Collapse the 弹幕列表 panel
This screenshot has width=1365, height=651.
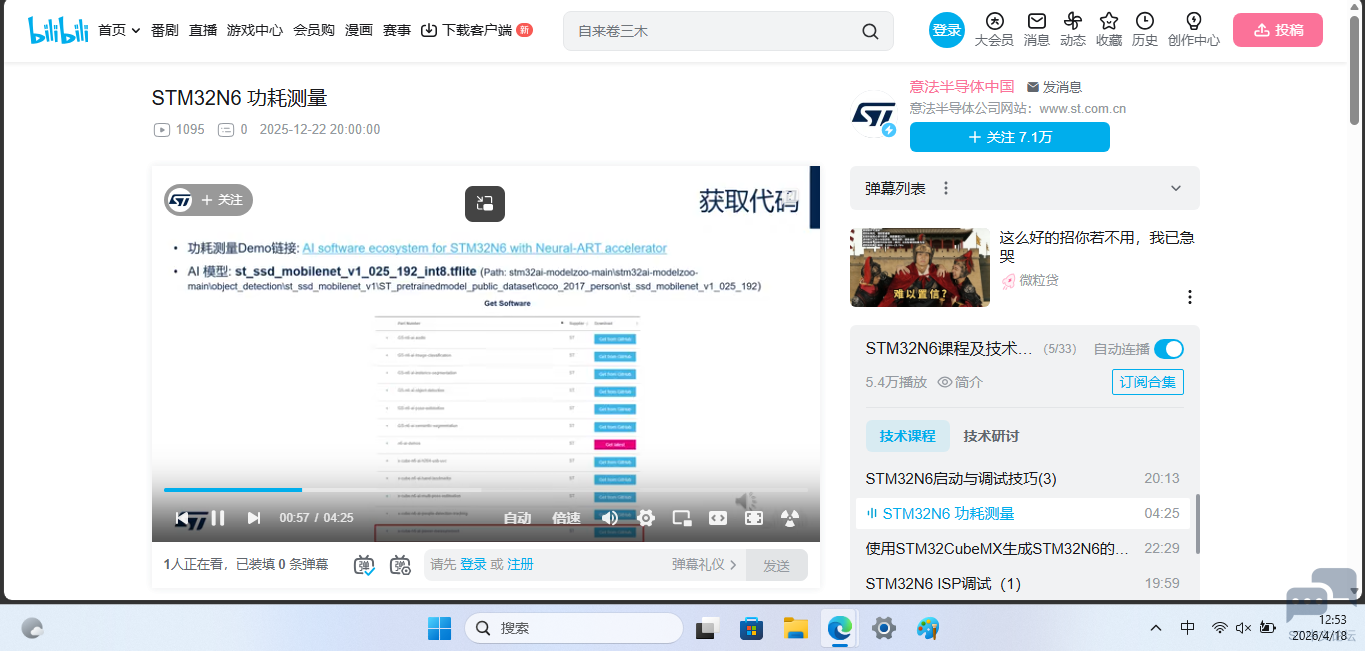click(x=1176, y=188)
